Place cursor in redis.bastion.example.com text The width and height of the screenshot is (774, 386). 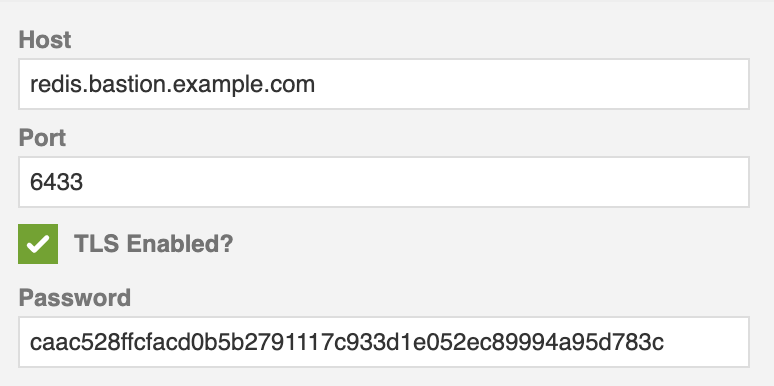172,84
